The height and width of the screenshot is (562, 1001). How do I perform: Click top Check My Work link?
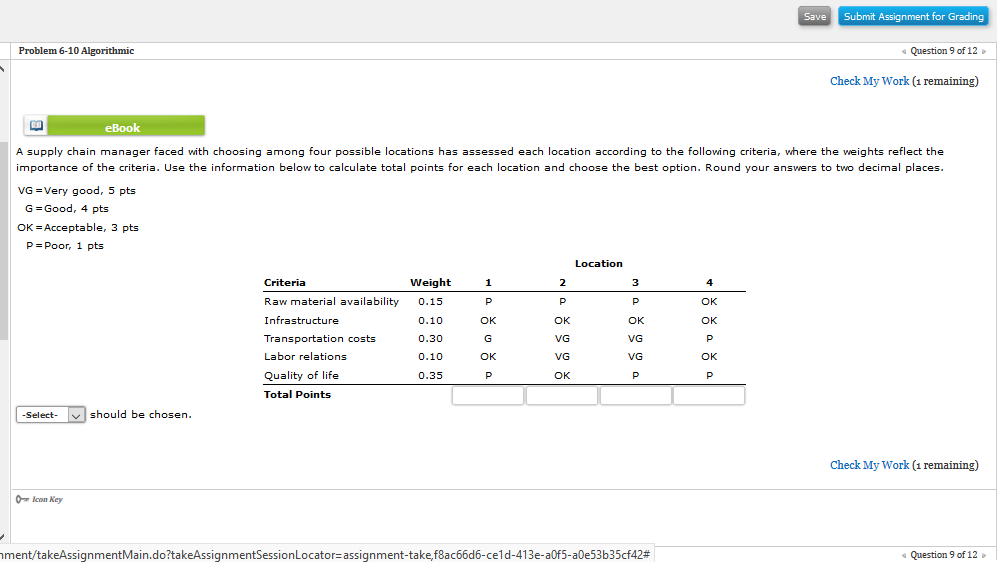[869, 81]
